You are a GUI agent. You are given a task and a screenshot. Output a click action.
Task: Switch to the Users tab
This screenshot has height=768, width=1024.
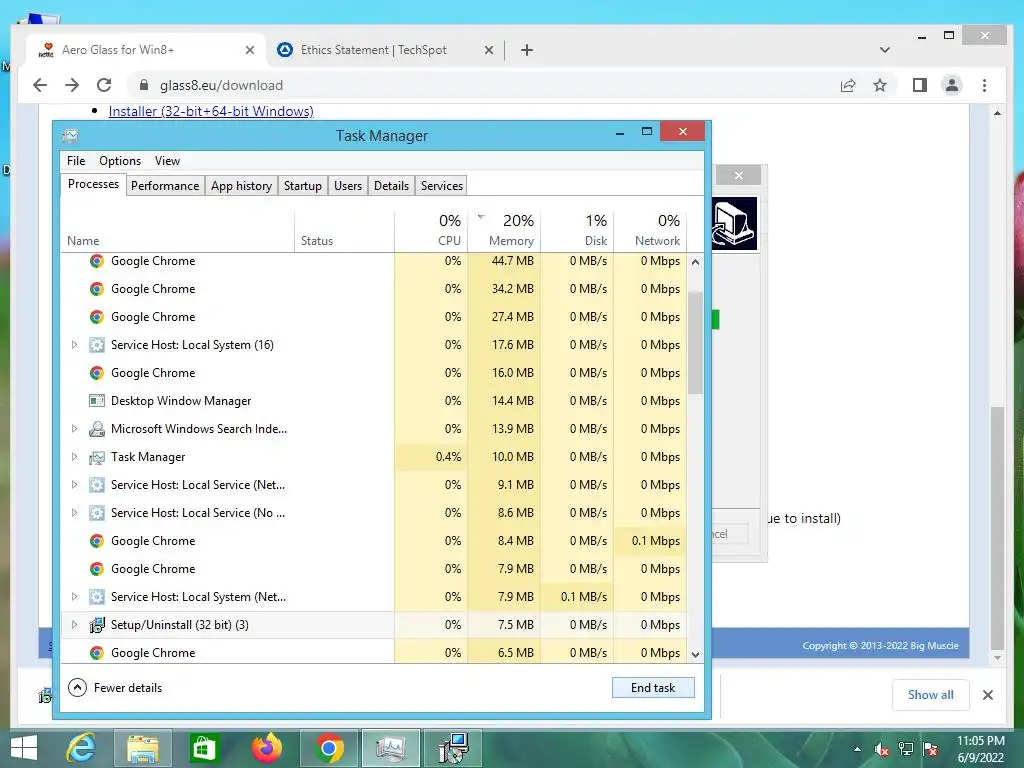tap(347, 185)
